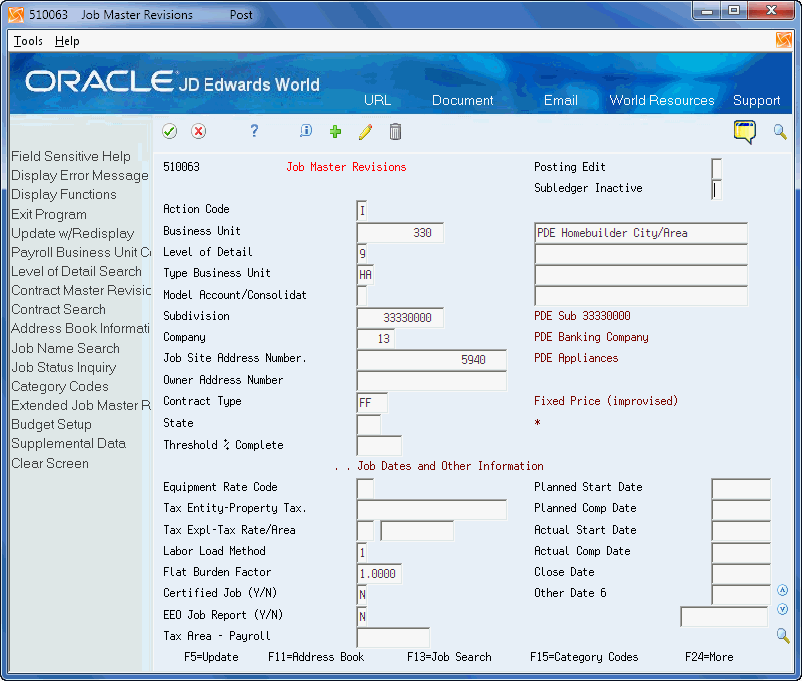
Task: Click the Model Account/Consolidat field
Action: point(362,296)
